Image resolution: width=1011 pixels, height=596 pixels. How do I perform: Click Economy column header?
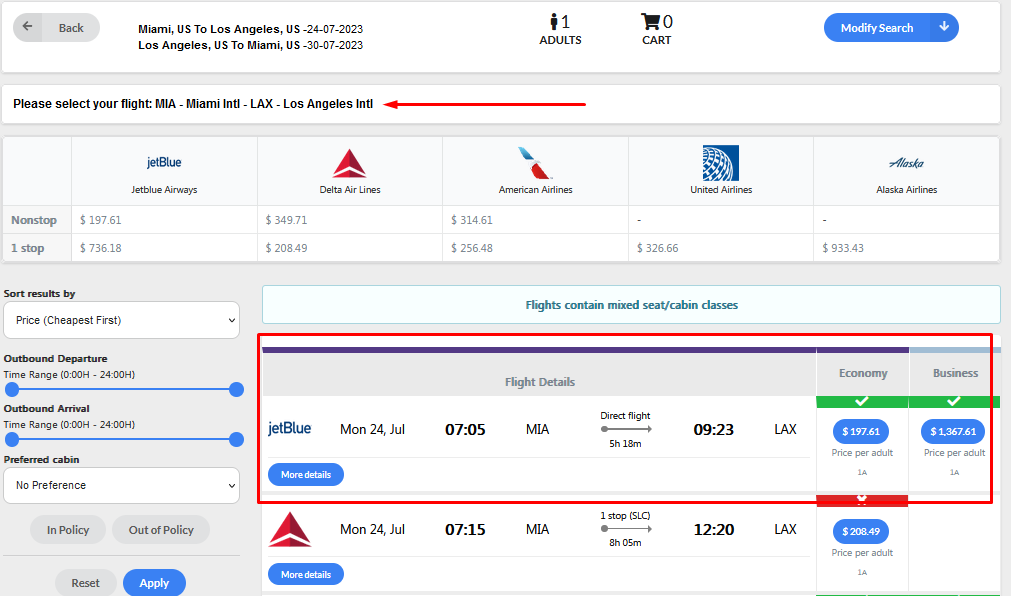[x=863, y=373]
